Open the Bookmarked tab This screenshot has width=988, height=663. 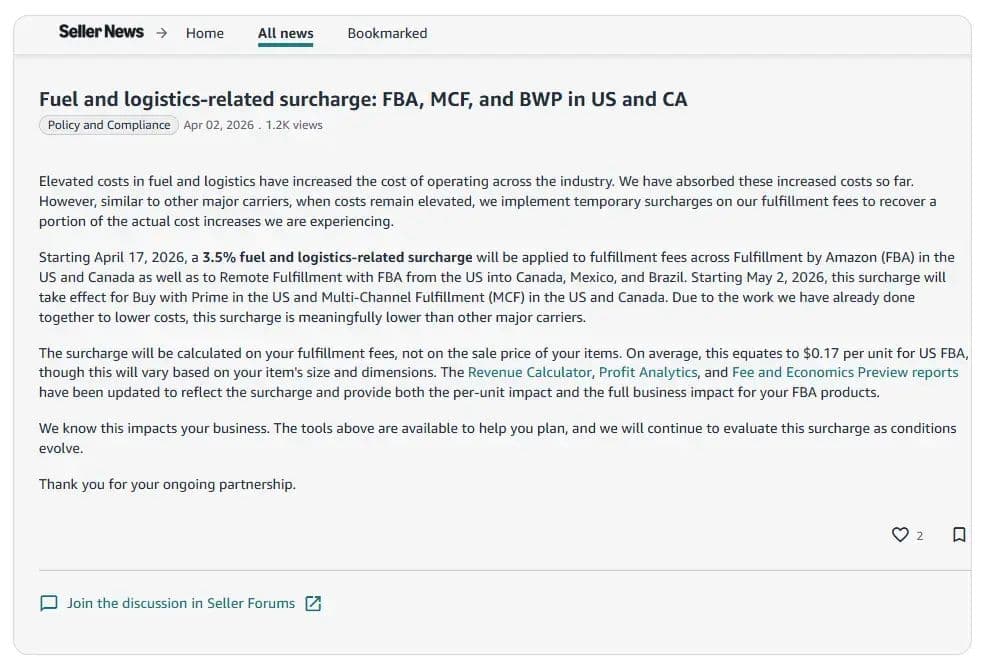pyautogui.click(x=387, y=33)
